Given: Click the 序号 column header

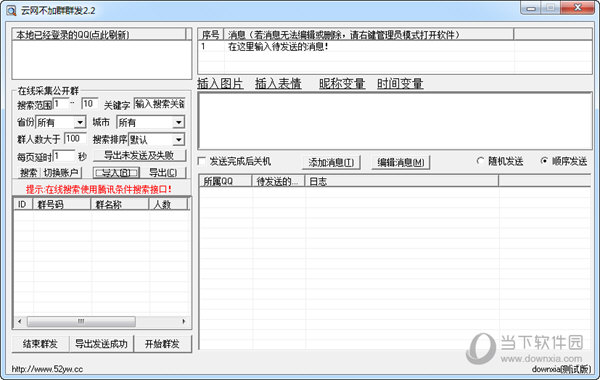Looking at the screenshot, I should [x=211, y=34].
